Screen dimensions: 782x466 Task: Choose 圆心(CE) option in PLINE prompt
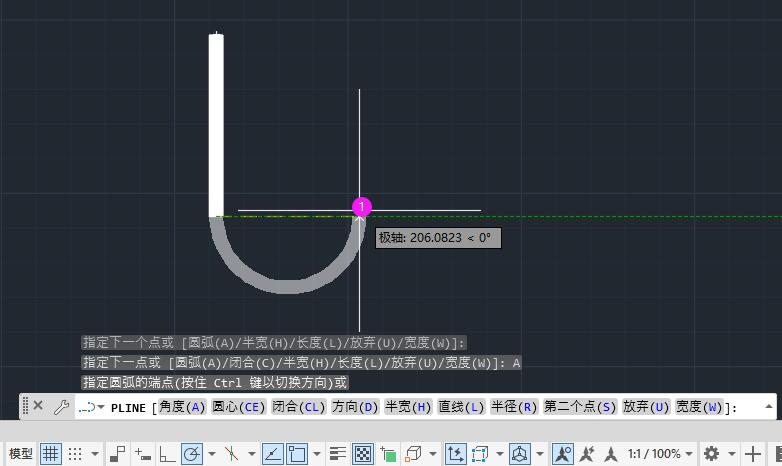pos(239,407)
